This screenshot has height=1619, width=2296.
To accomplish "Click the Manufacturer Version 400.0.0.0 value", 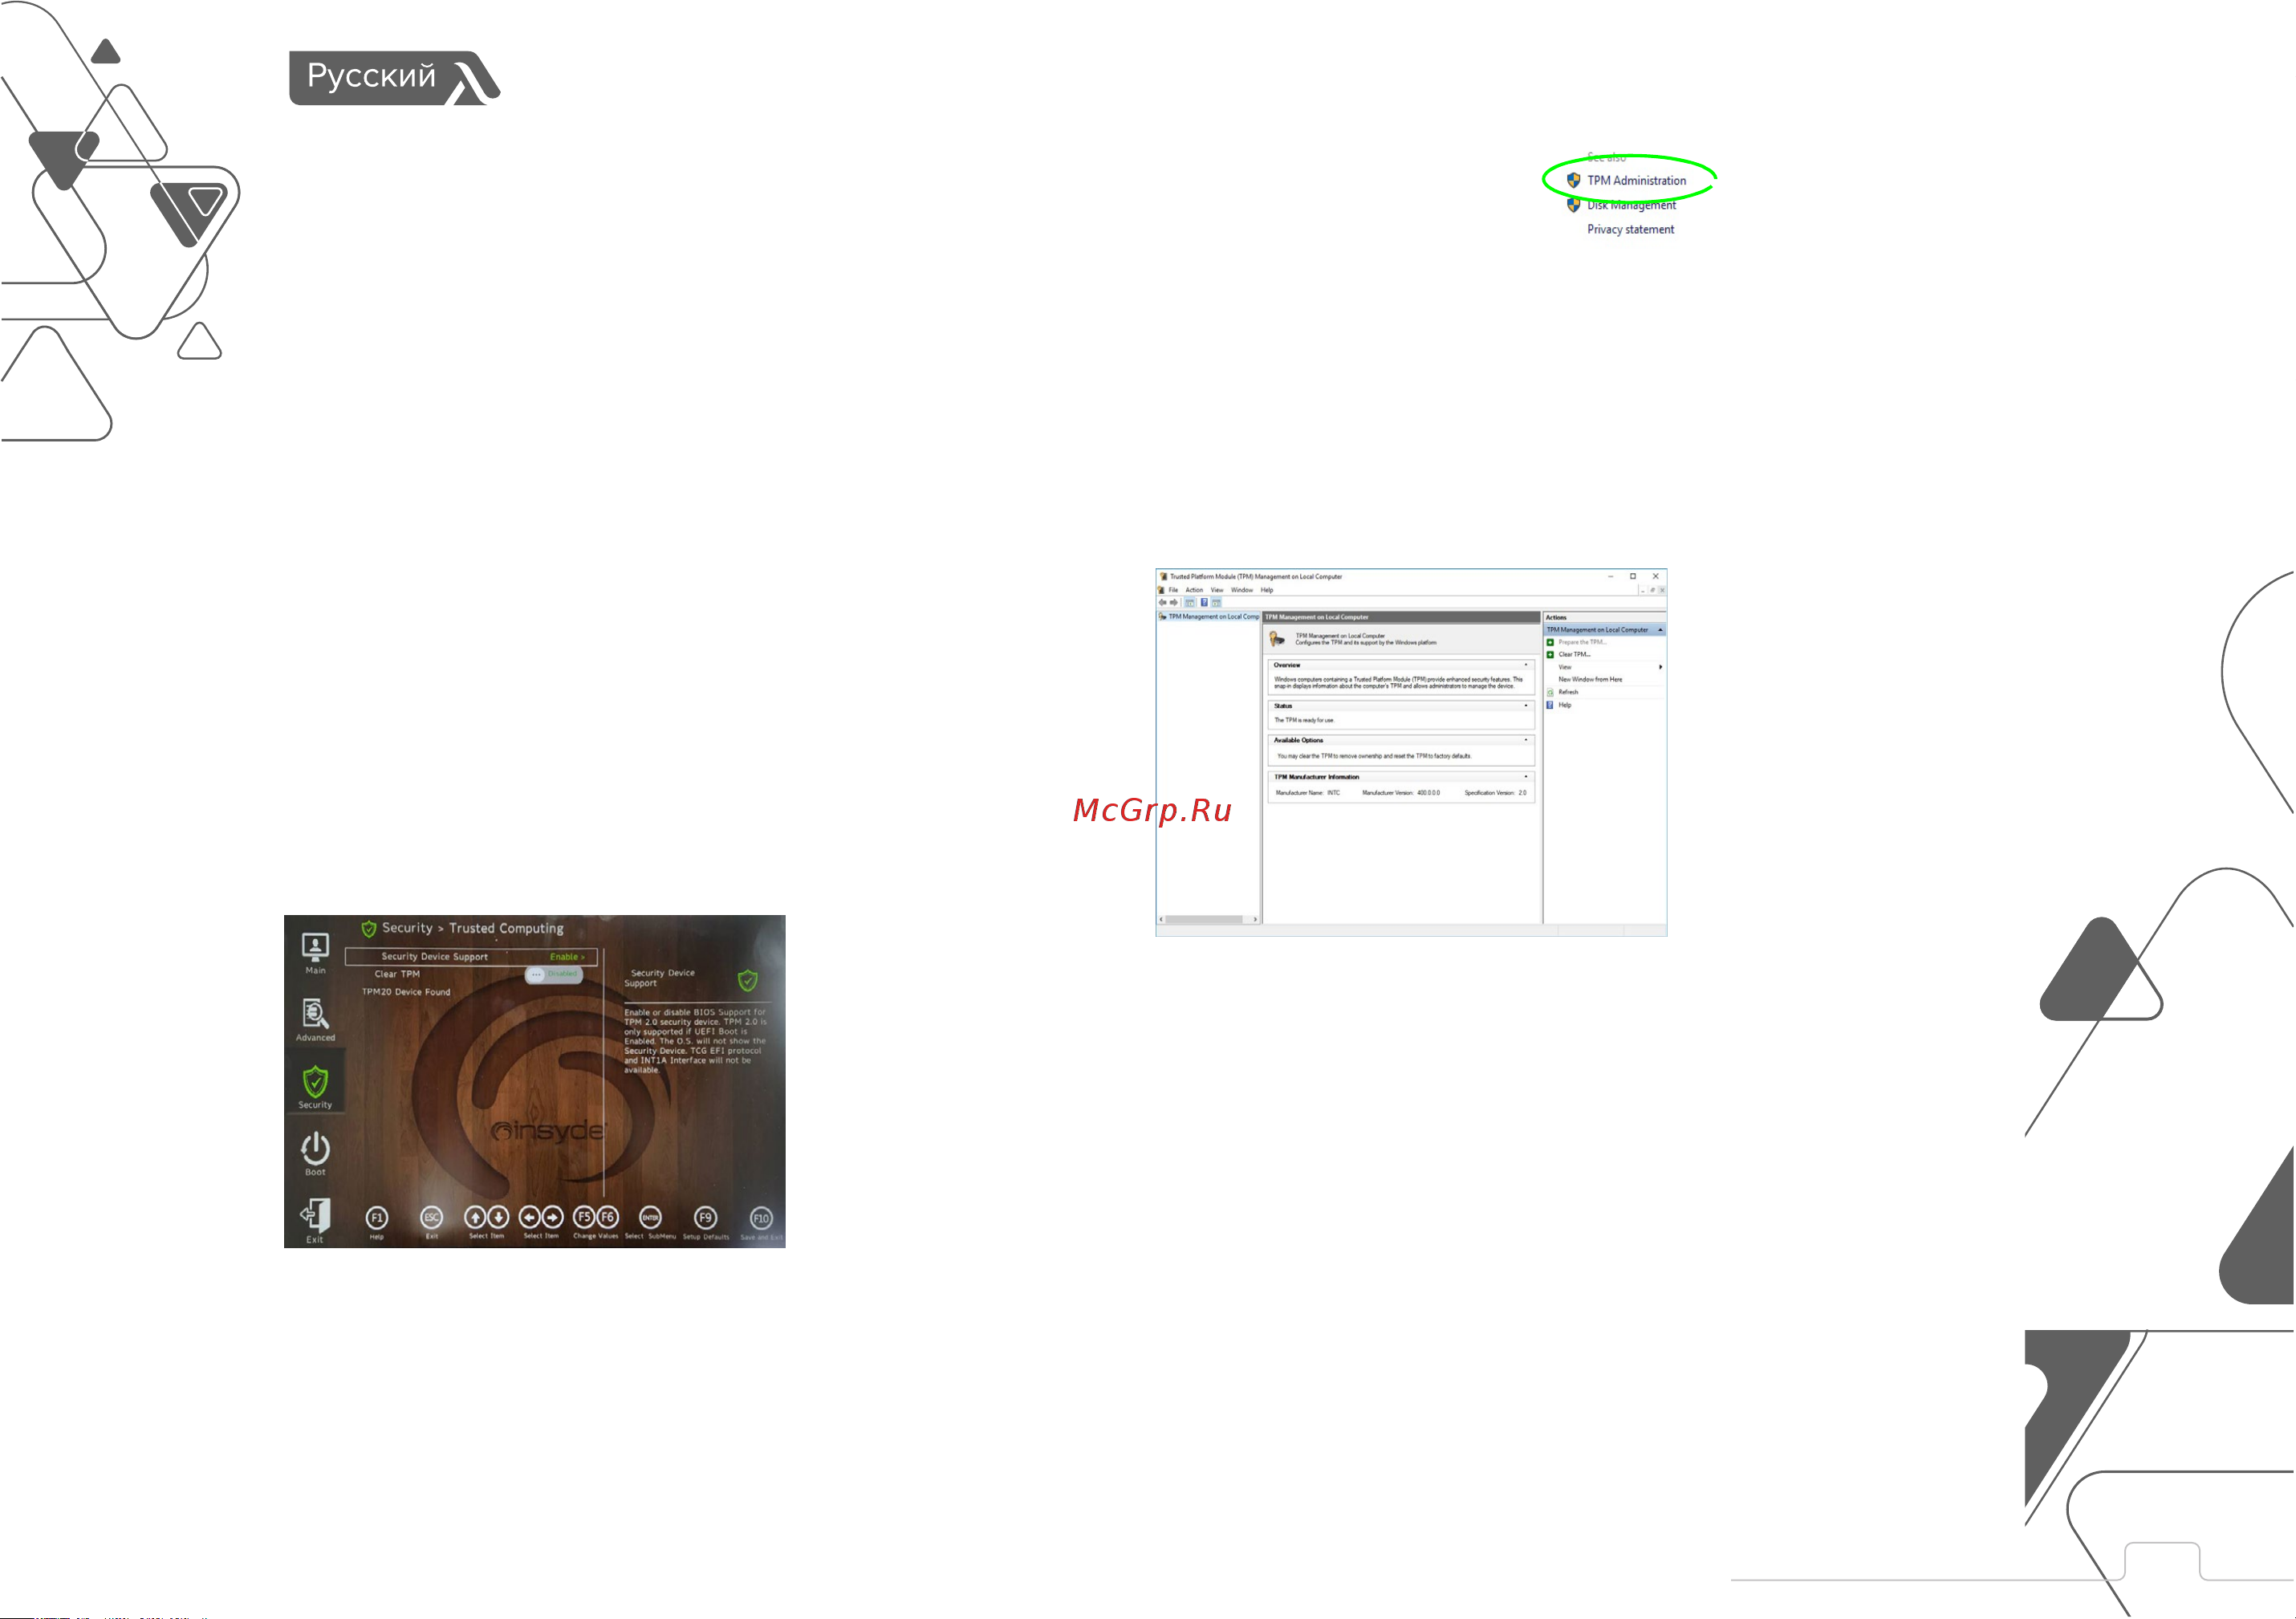I will pos(1428,793).
